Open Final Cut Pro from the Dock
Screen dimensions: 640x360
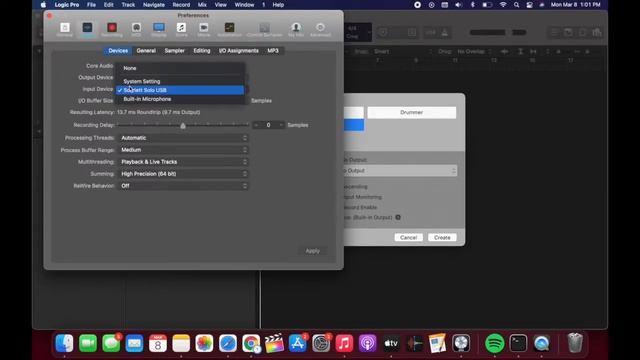[x=274, y=343]
